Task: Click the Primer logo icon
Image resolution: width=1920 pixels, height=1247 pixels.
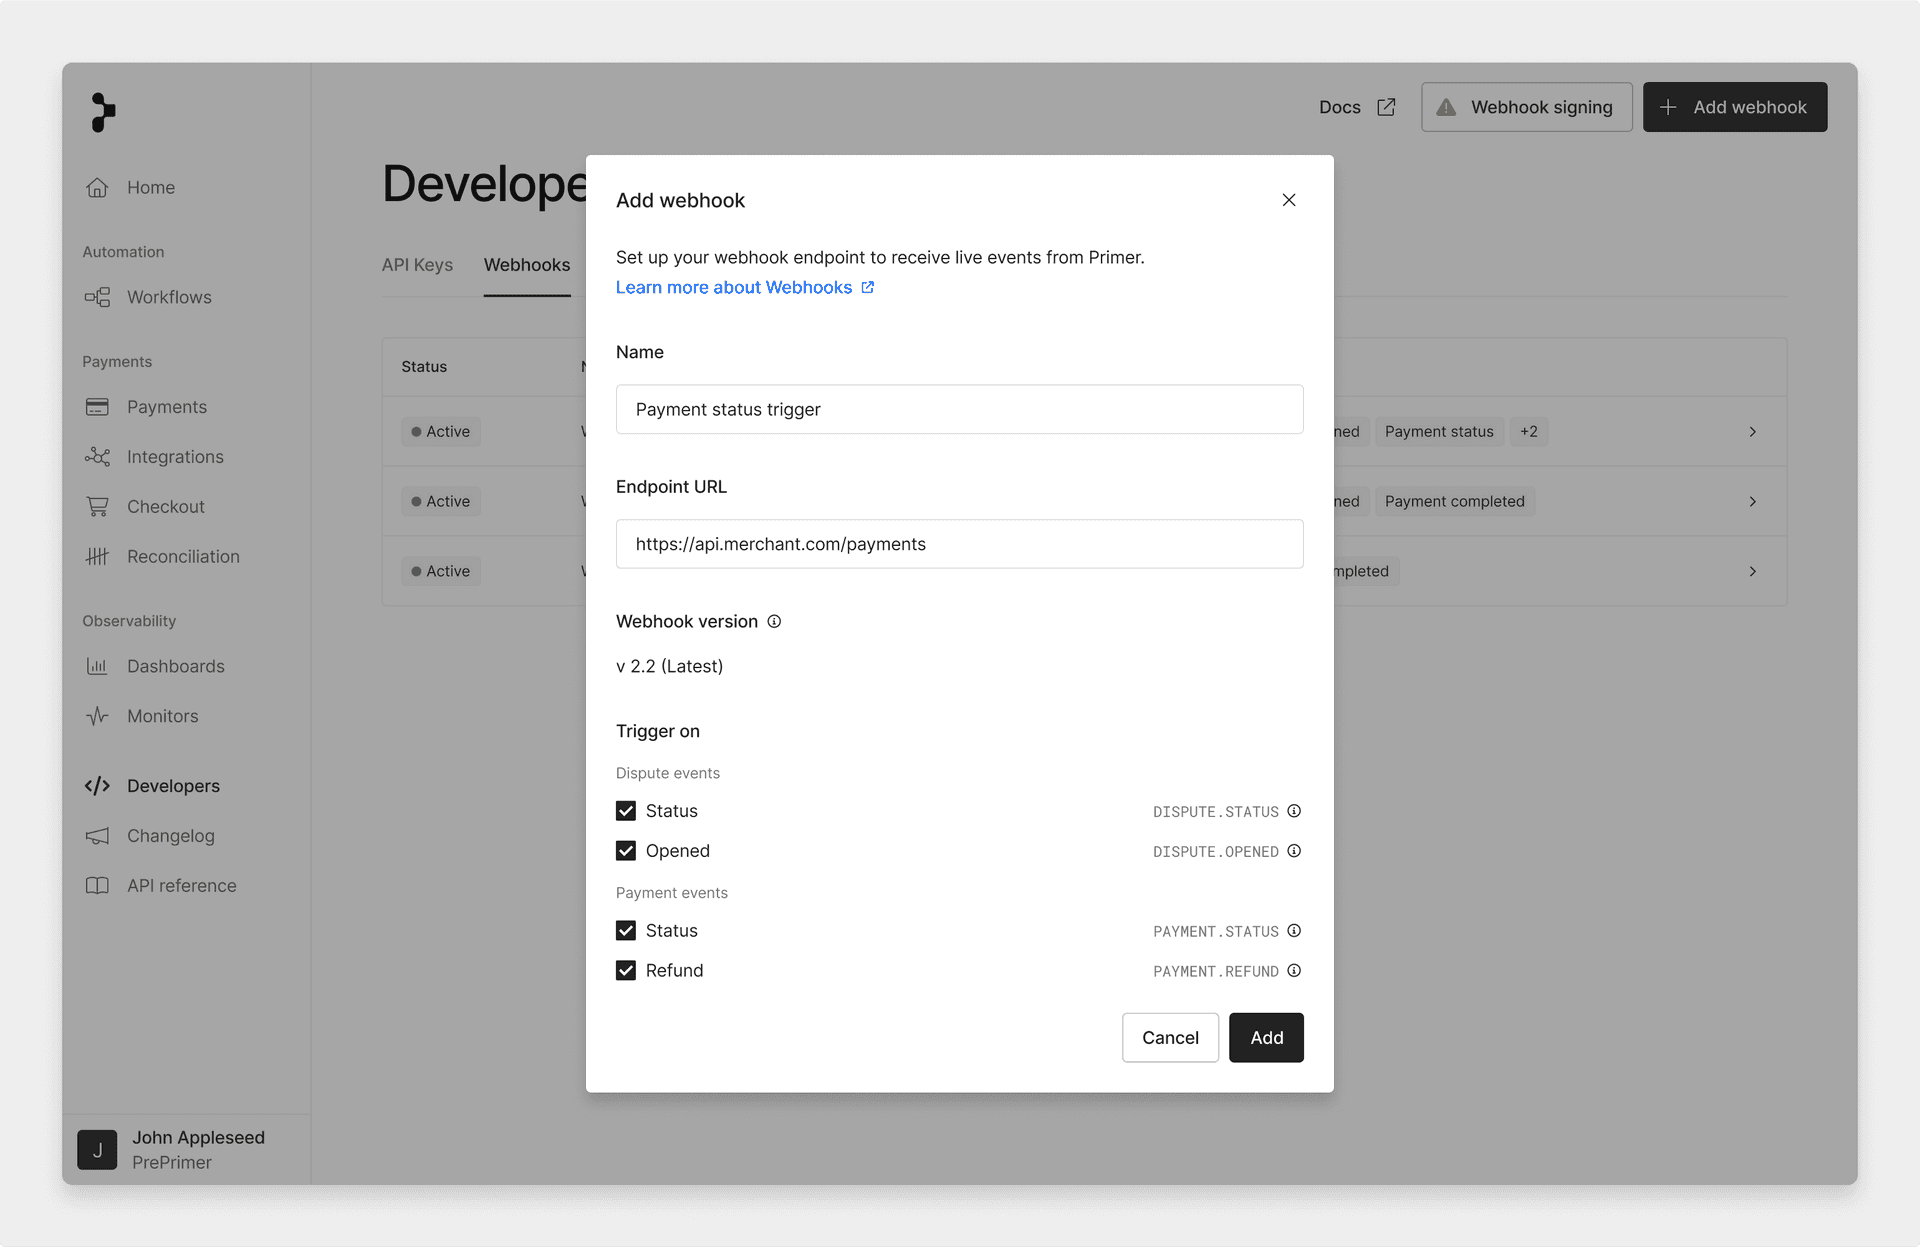Action: pos(103,112)
